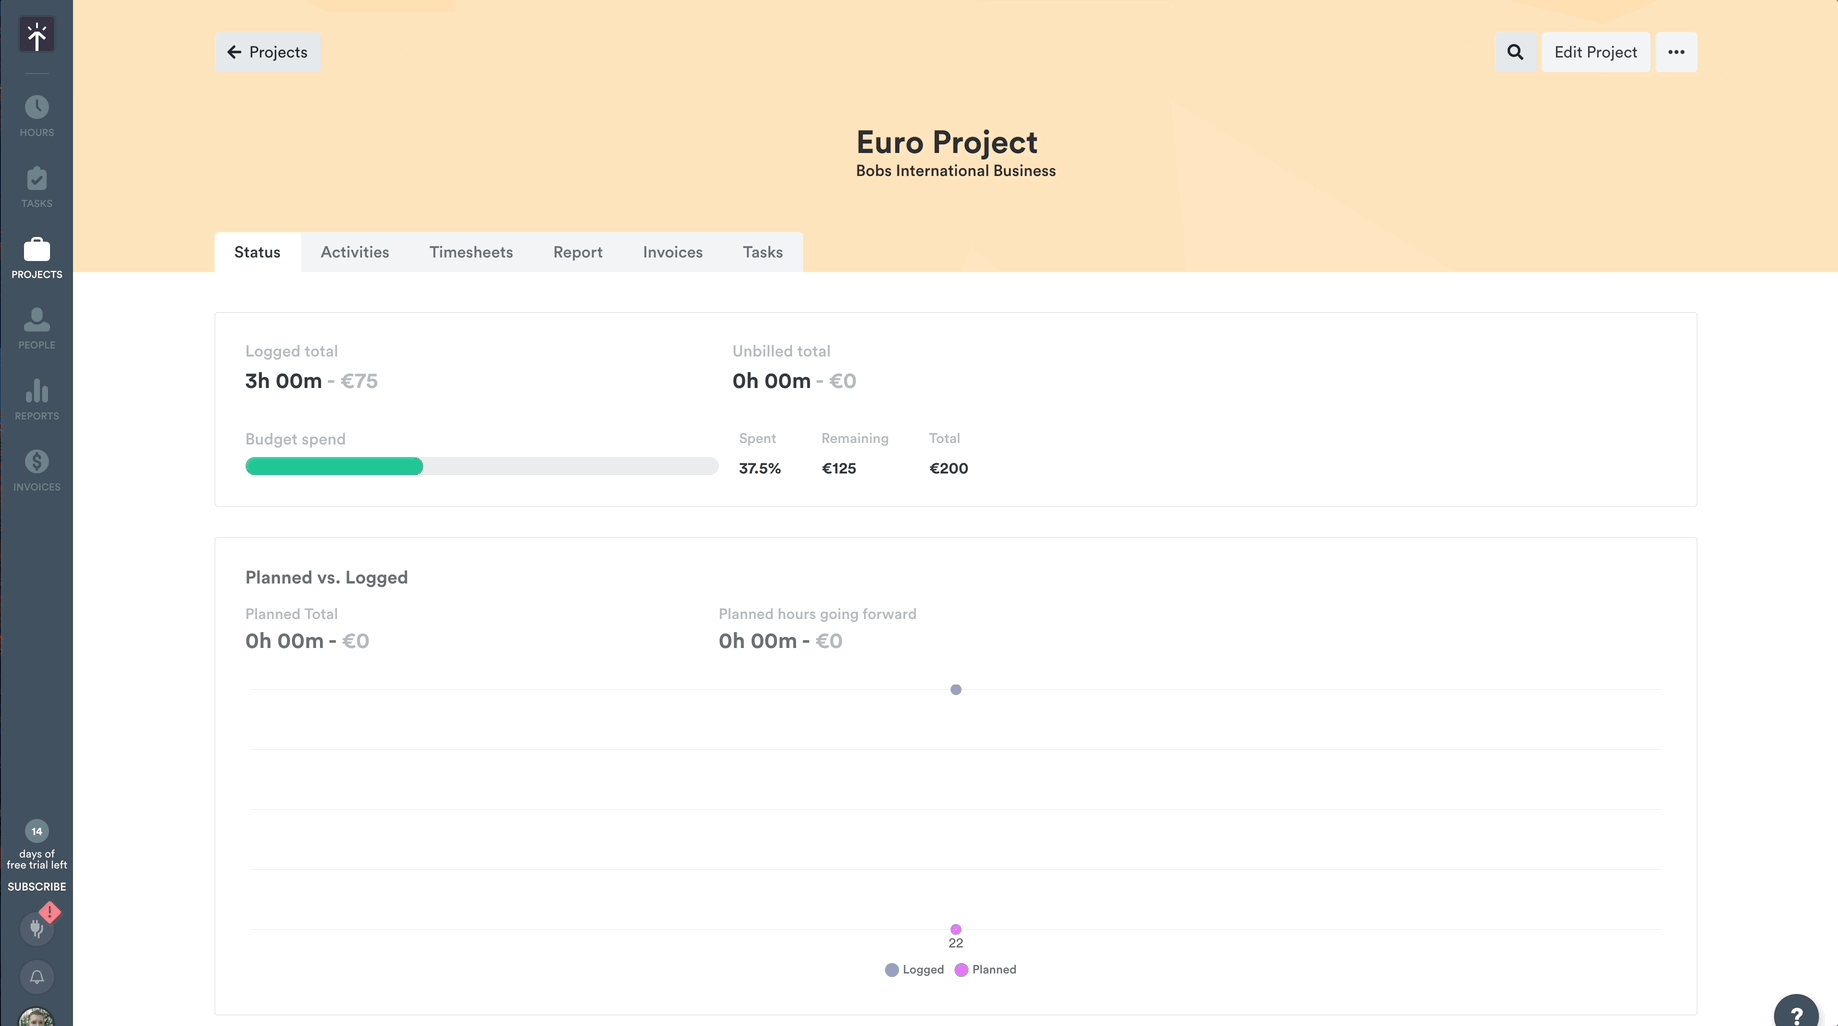
Task: Switch to the Activities tab
Action: point(355,252)
